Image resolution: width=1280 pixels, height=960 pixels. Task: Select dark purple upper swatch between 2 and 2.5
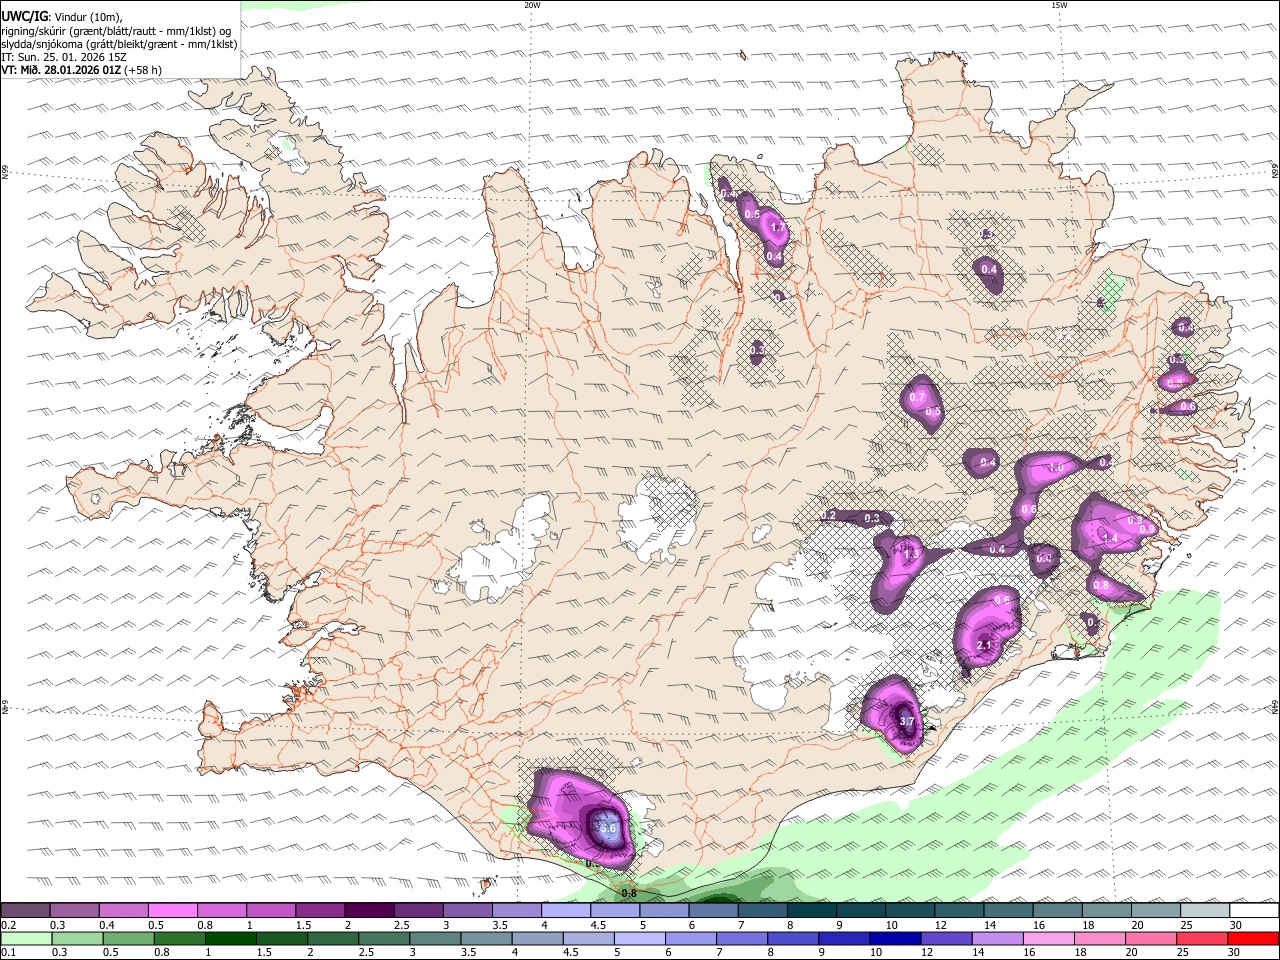[x=369, y=911]
